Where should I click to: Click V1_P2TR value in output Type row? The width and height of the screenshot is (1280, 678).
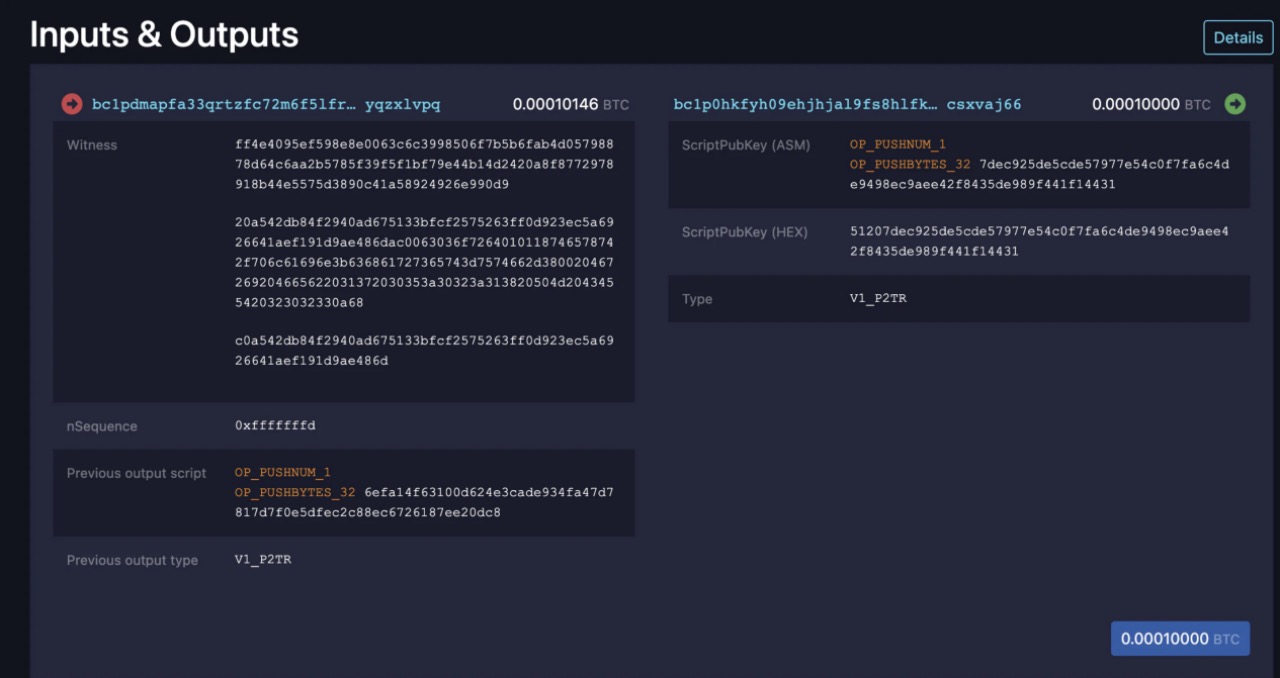(x=878, y=298)
